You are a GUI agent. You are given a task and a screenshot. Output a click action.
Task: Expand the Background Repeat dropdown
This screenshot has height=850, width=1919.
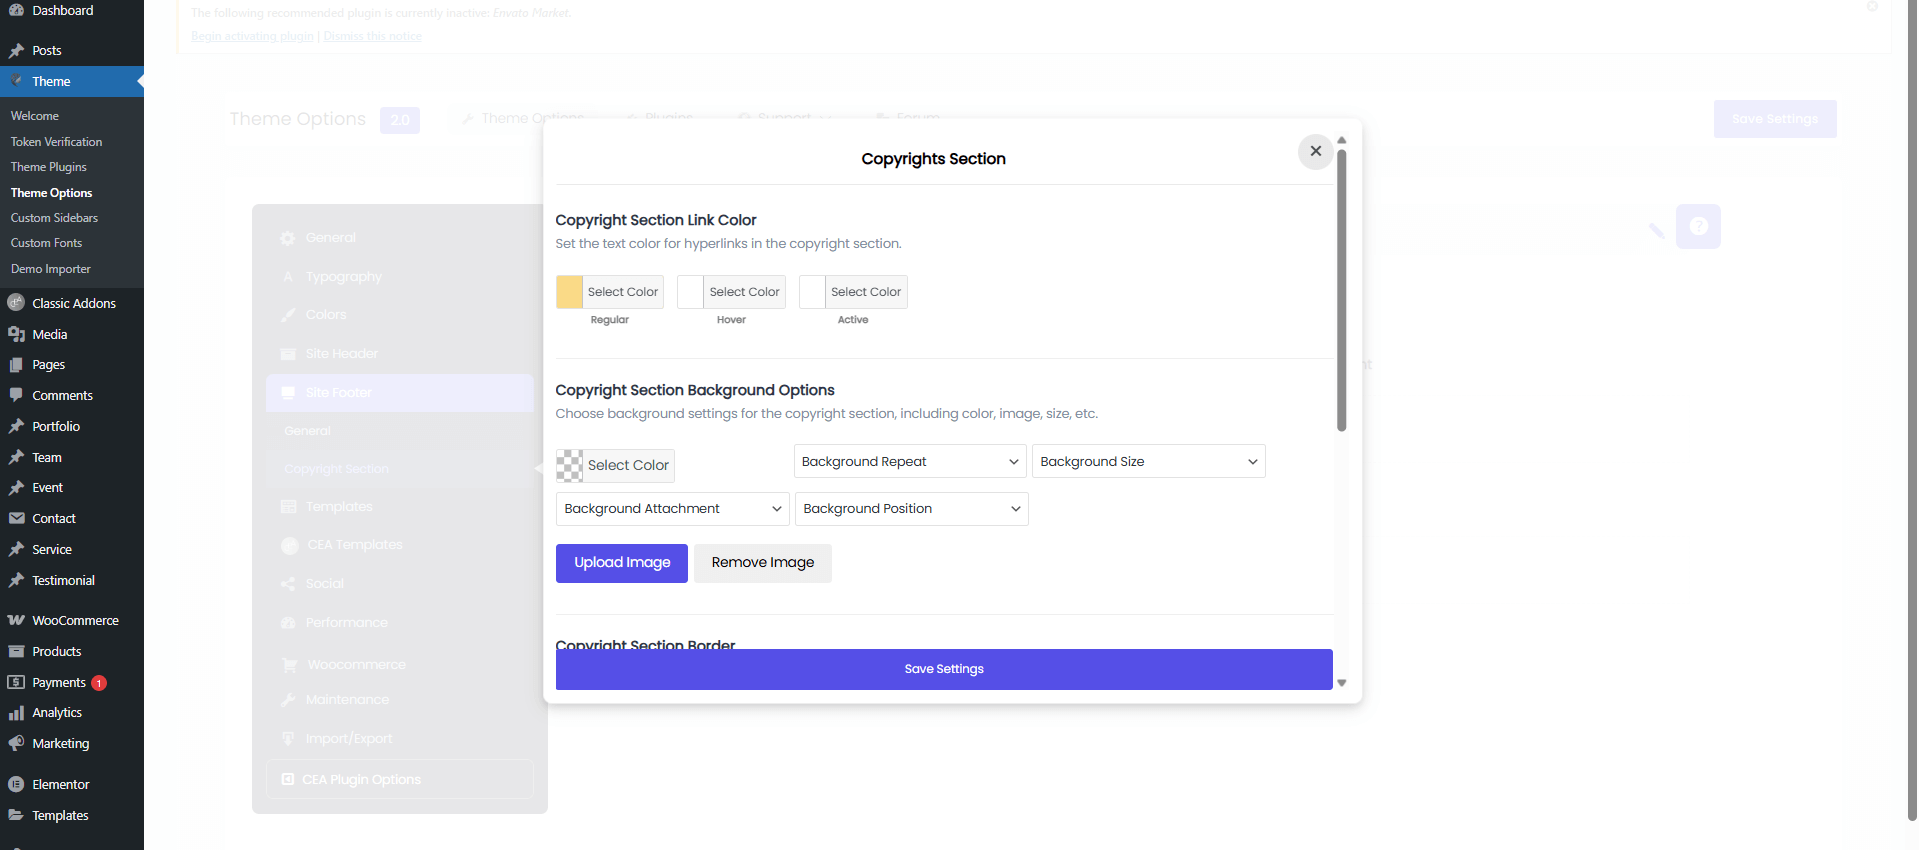pos(909,461)
